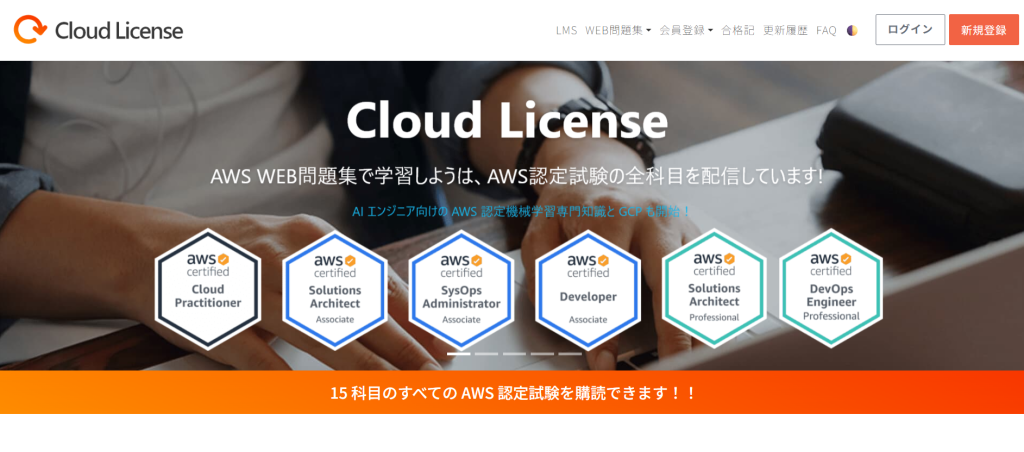Viewport: 1024px width, 452px height.
Task: Click the blue AI エンジニア向け announcement text
Action: coord(521,211)
